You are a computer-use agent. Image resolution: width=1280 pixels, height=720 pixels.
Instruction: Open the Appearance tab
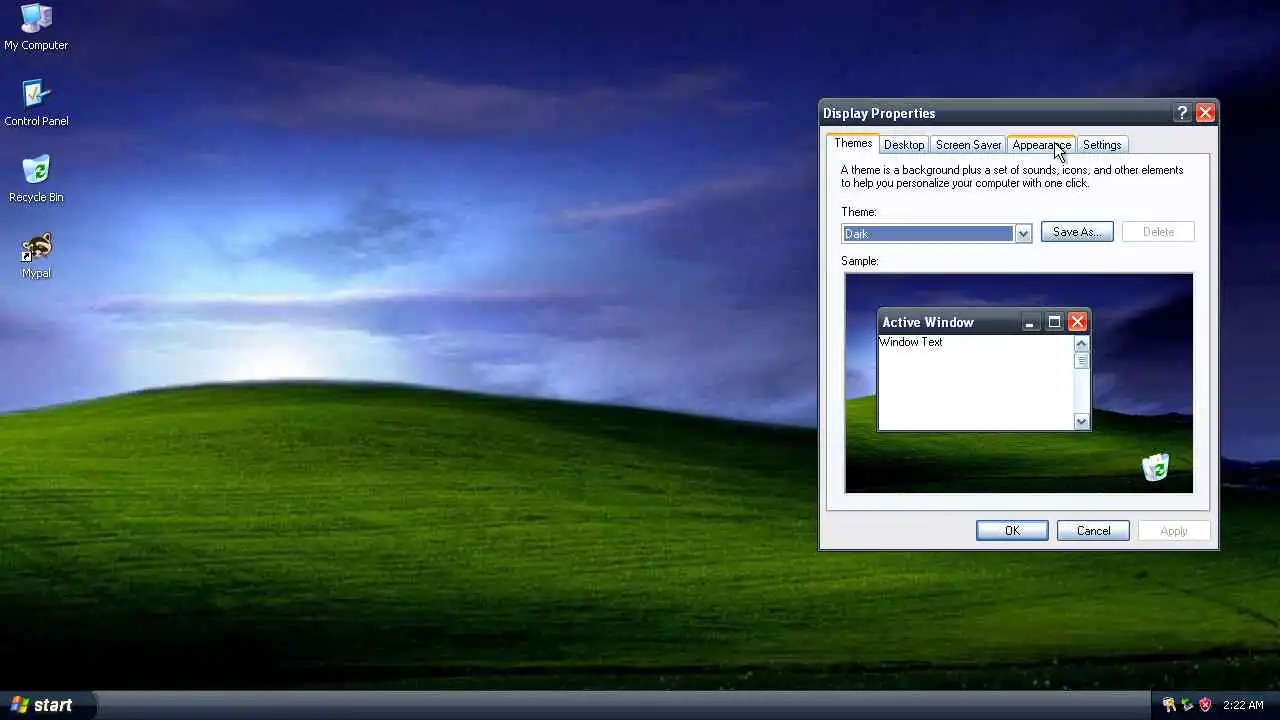click(x=1041, y=145)
